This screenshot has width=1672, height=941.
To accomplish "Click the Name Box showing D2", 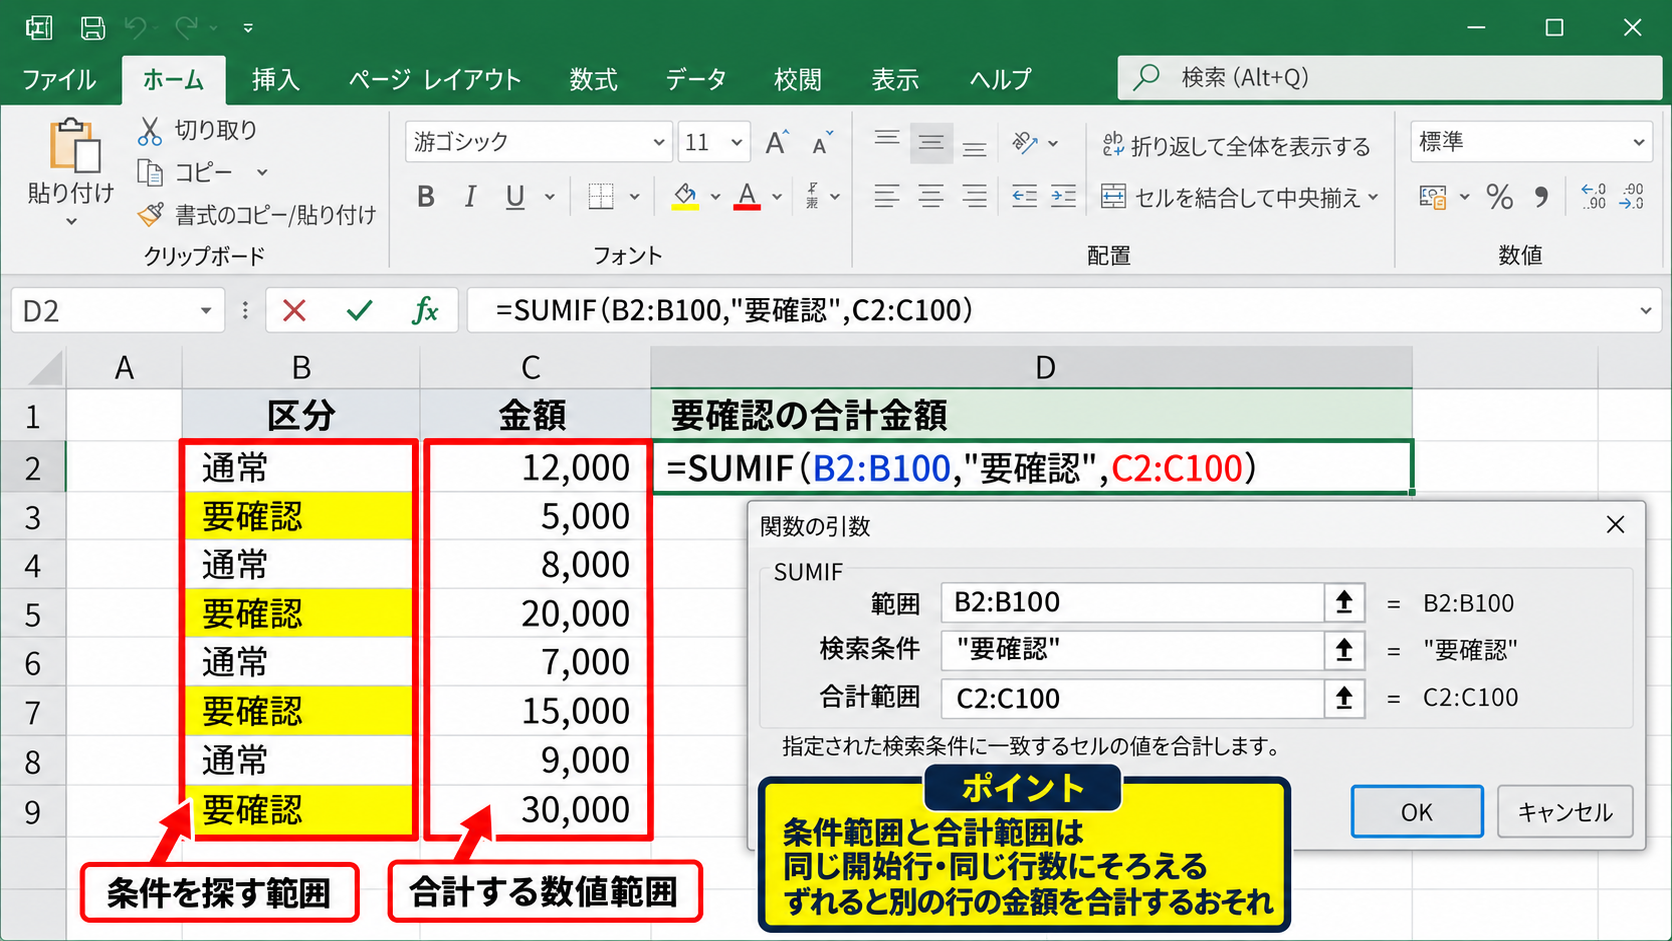I will (x=116, y=311).
